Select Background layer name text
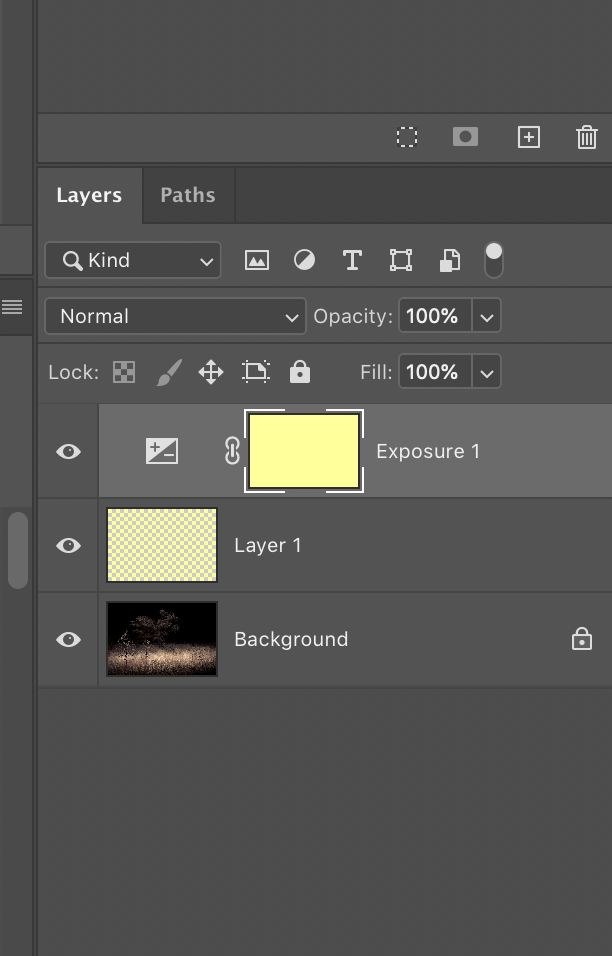Viewport: 612px width, 956px height. [x=291, y=639]
